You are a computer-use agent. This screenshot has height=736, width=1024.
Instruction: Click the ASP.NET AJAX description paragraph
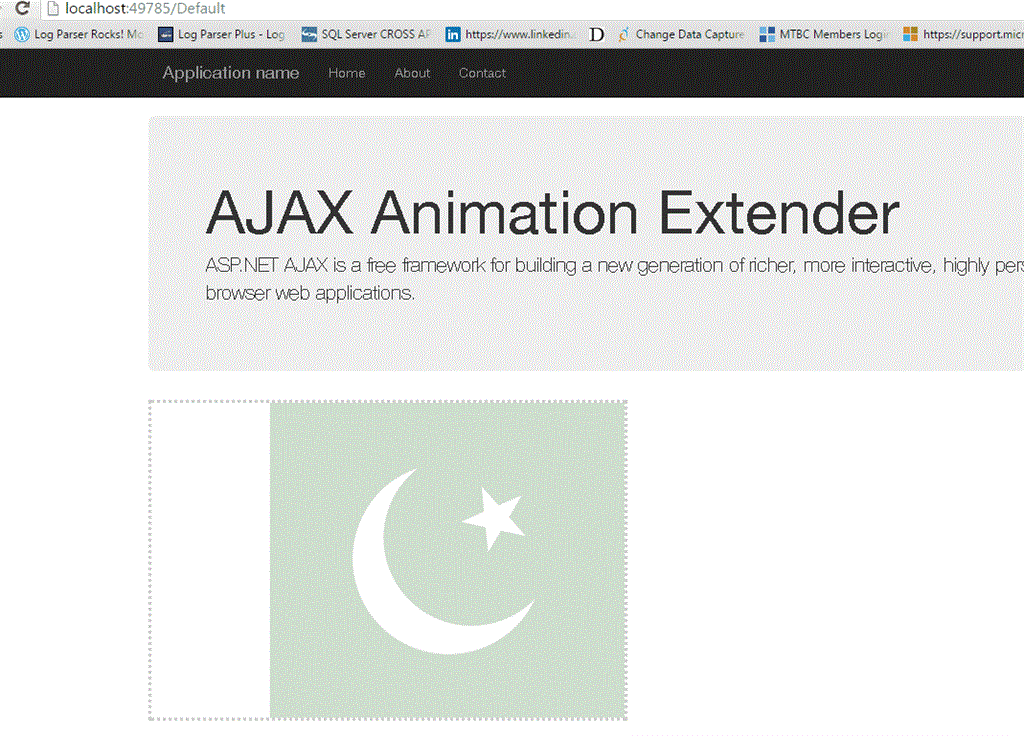[x=615, y=279]
